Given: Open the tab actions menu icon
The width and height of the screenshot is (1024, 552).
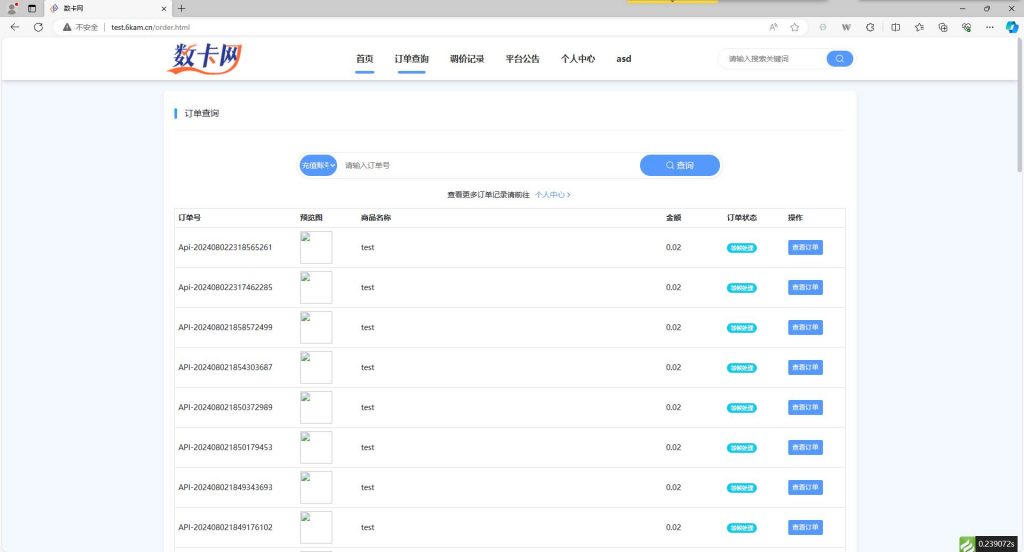Looking at the screenshot, I should 31,8.
